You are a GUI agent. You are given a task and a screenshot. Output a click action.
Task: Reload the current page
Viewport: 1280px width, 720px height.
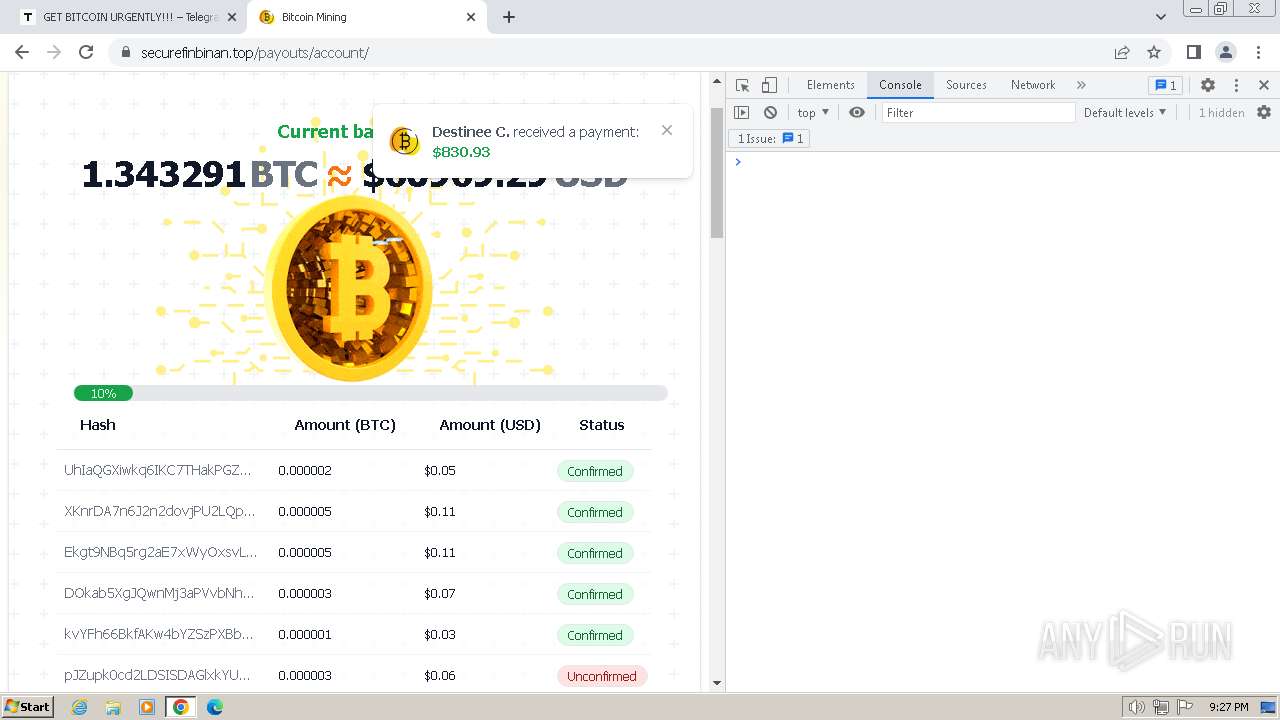click(x=86, y=52)
